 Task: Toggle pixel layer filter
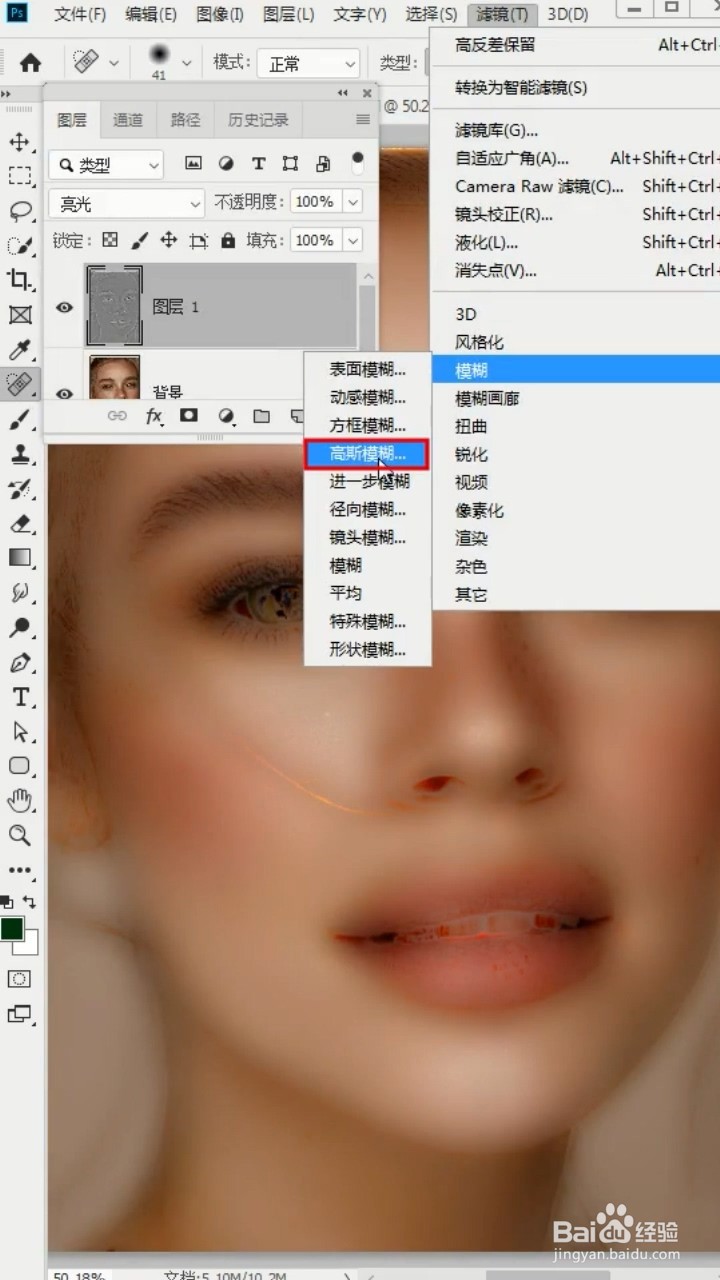193,164
